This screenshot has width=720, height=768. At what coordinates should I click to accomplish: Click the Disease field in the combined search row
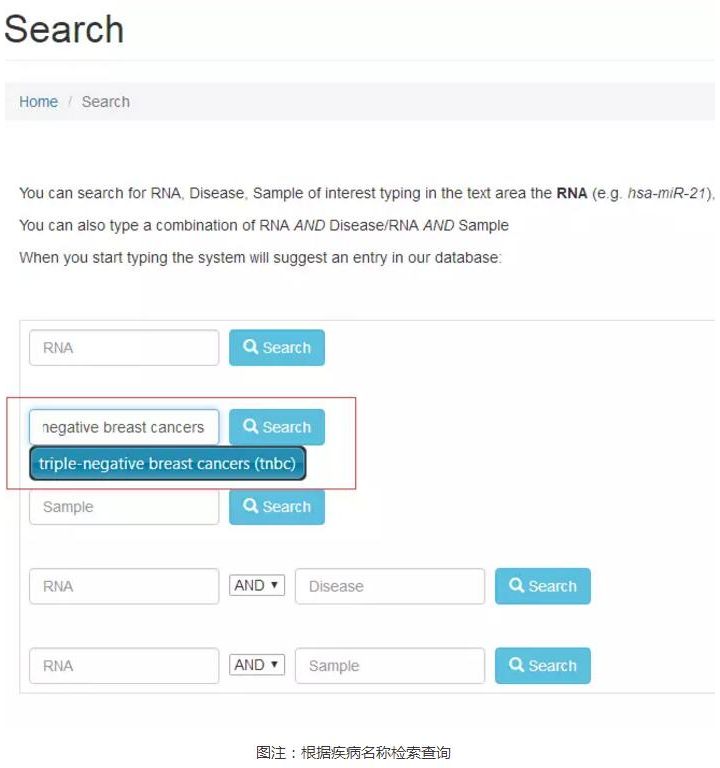click(389, 586)
